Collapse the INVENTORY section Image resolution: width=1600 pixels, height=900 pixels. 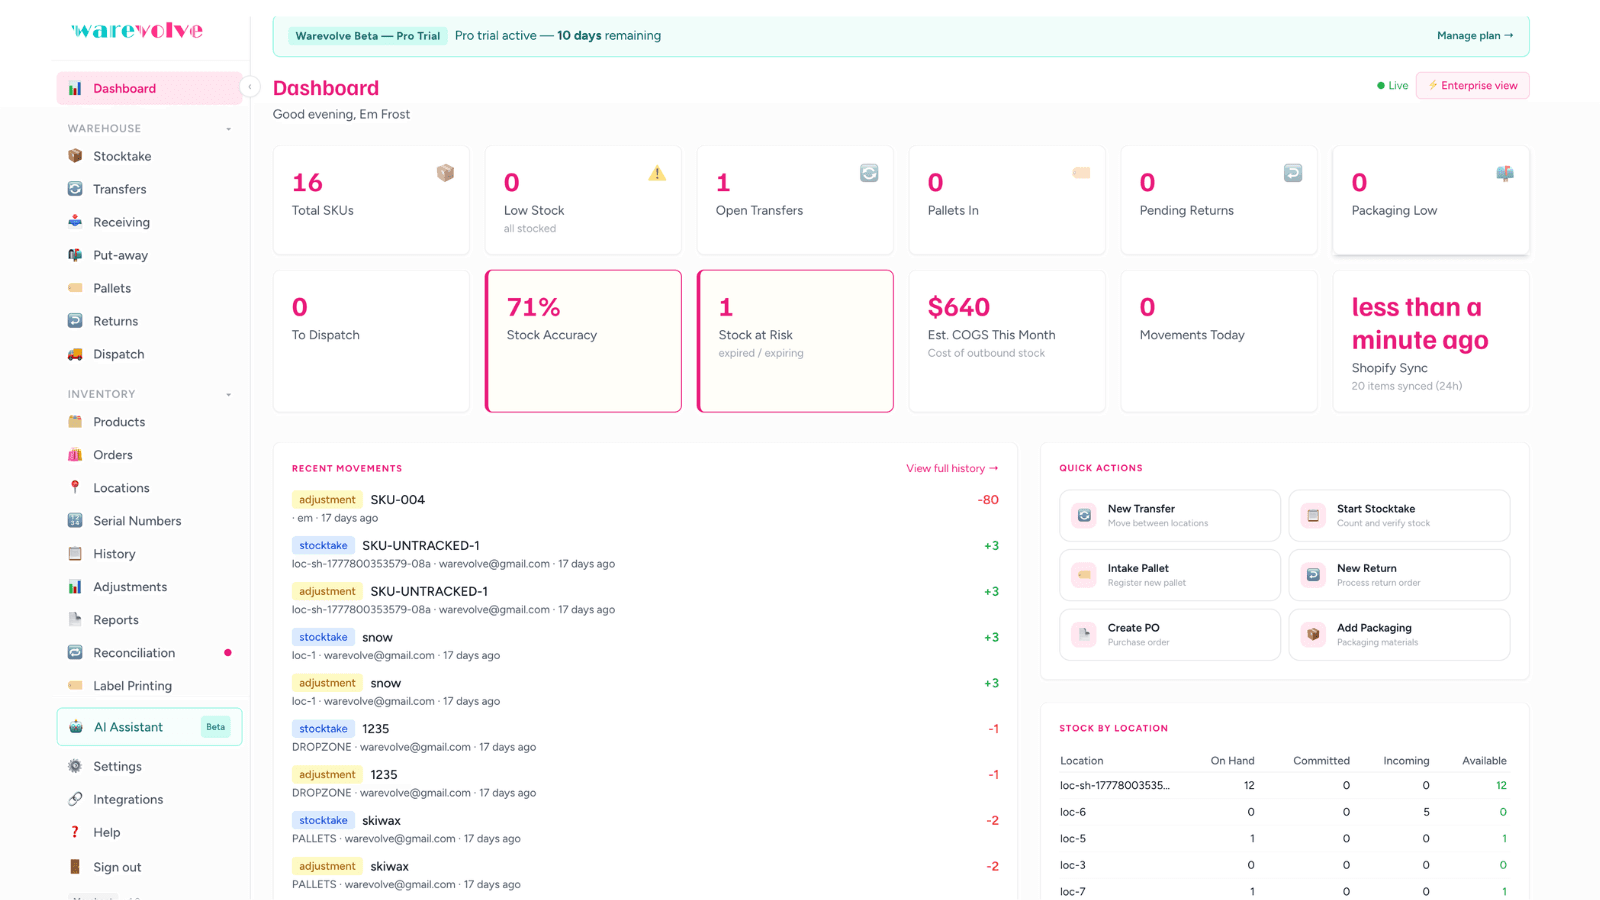coord(229,395)
